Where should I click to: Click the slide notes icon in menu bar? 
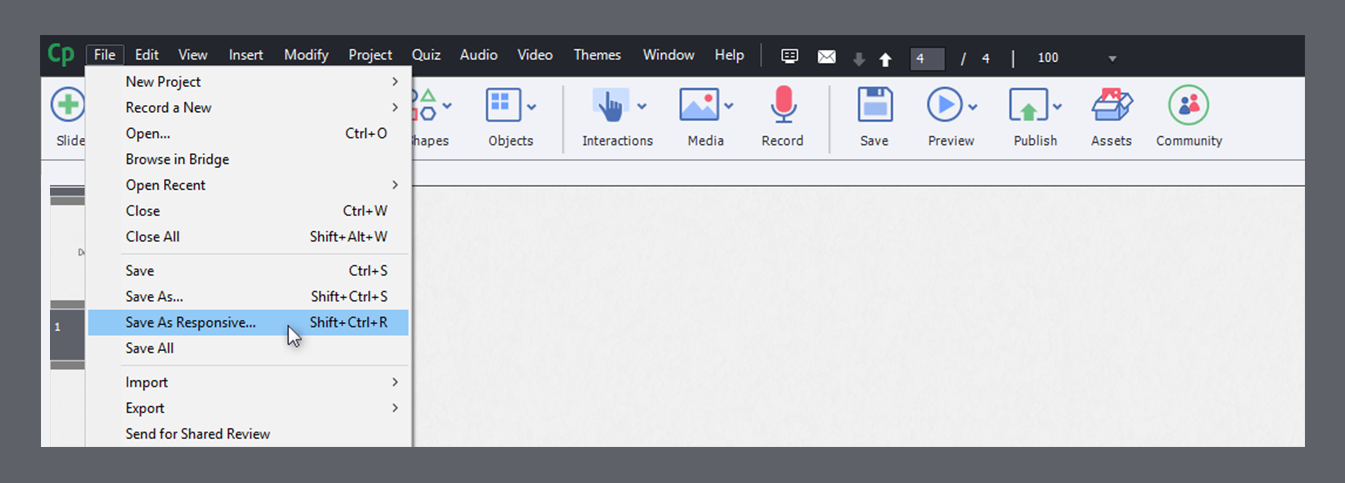click(x=790, y=56)
